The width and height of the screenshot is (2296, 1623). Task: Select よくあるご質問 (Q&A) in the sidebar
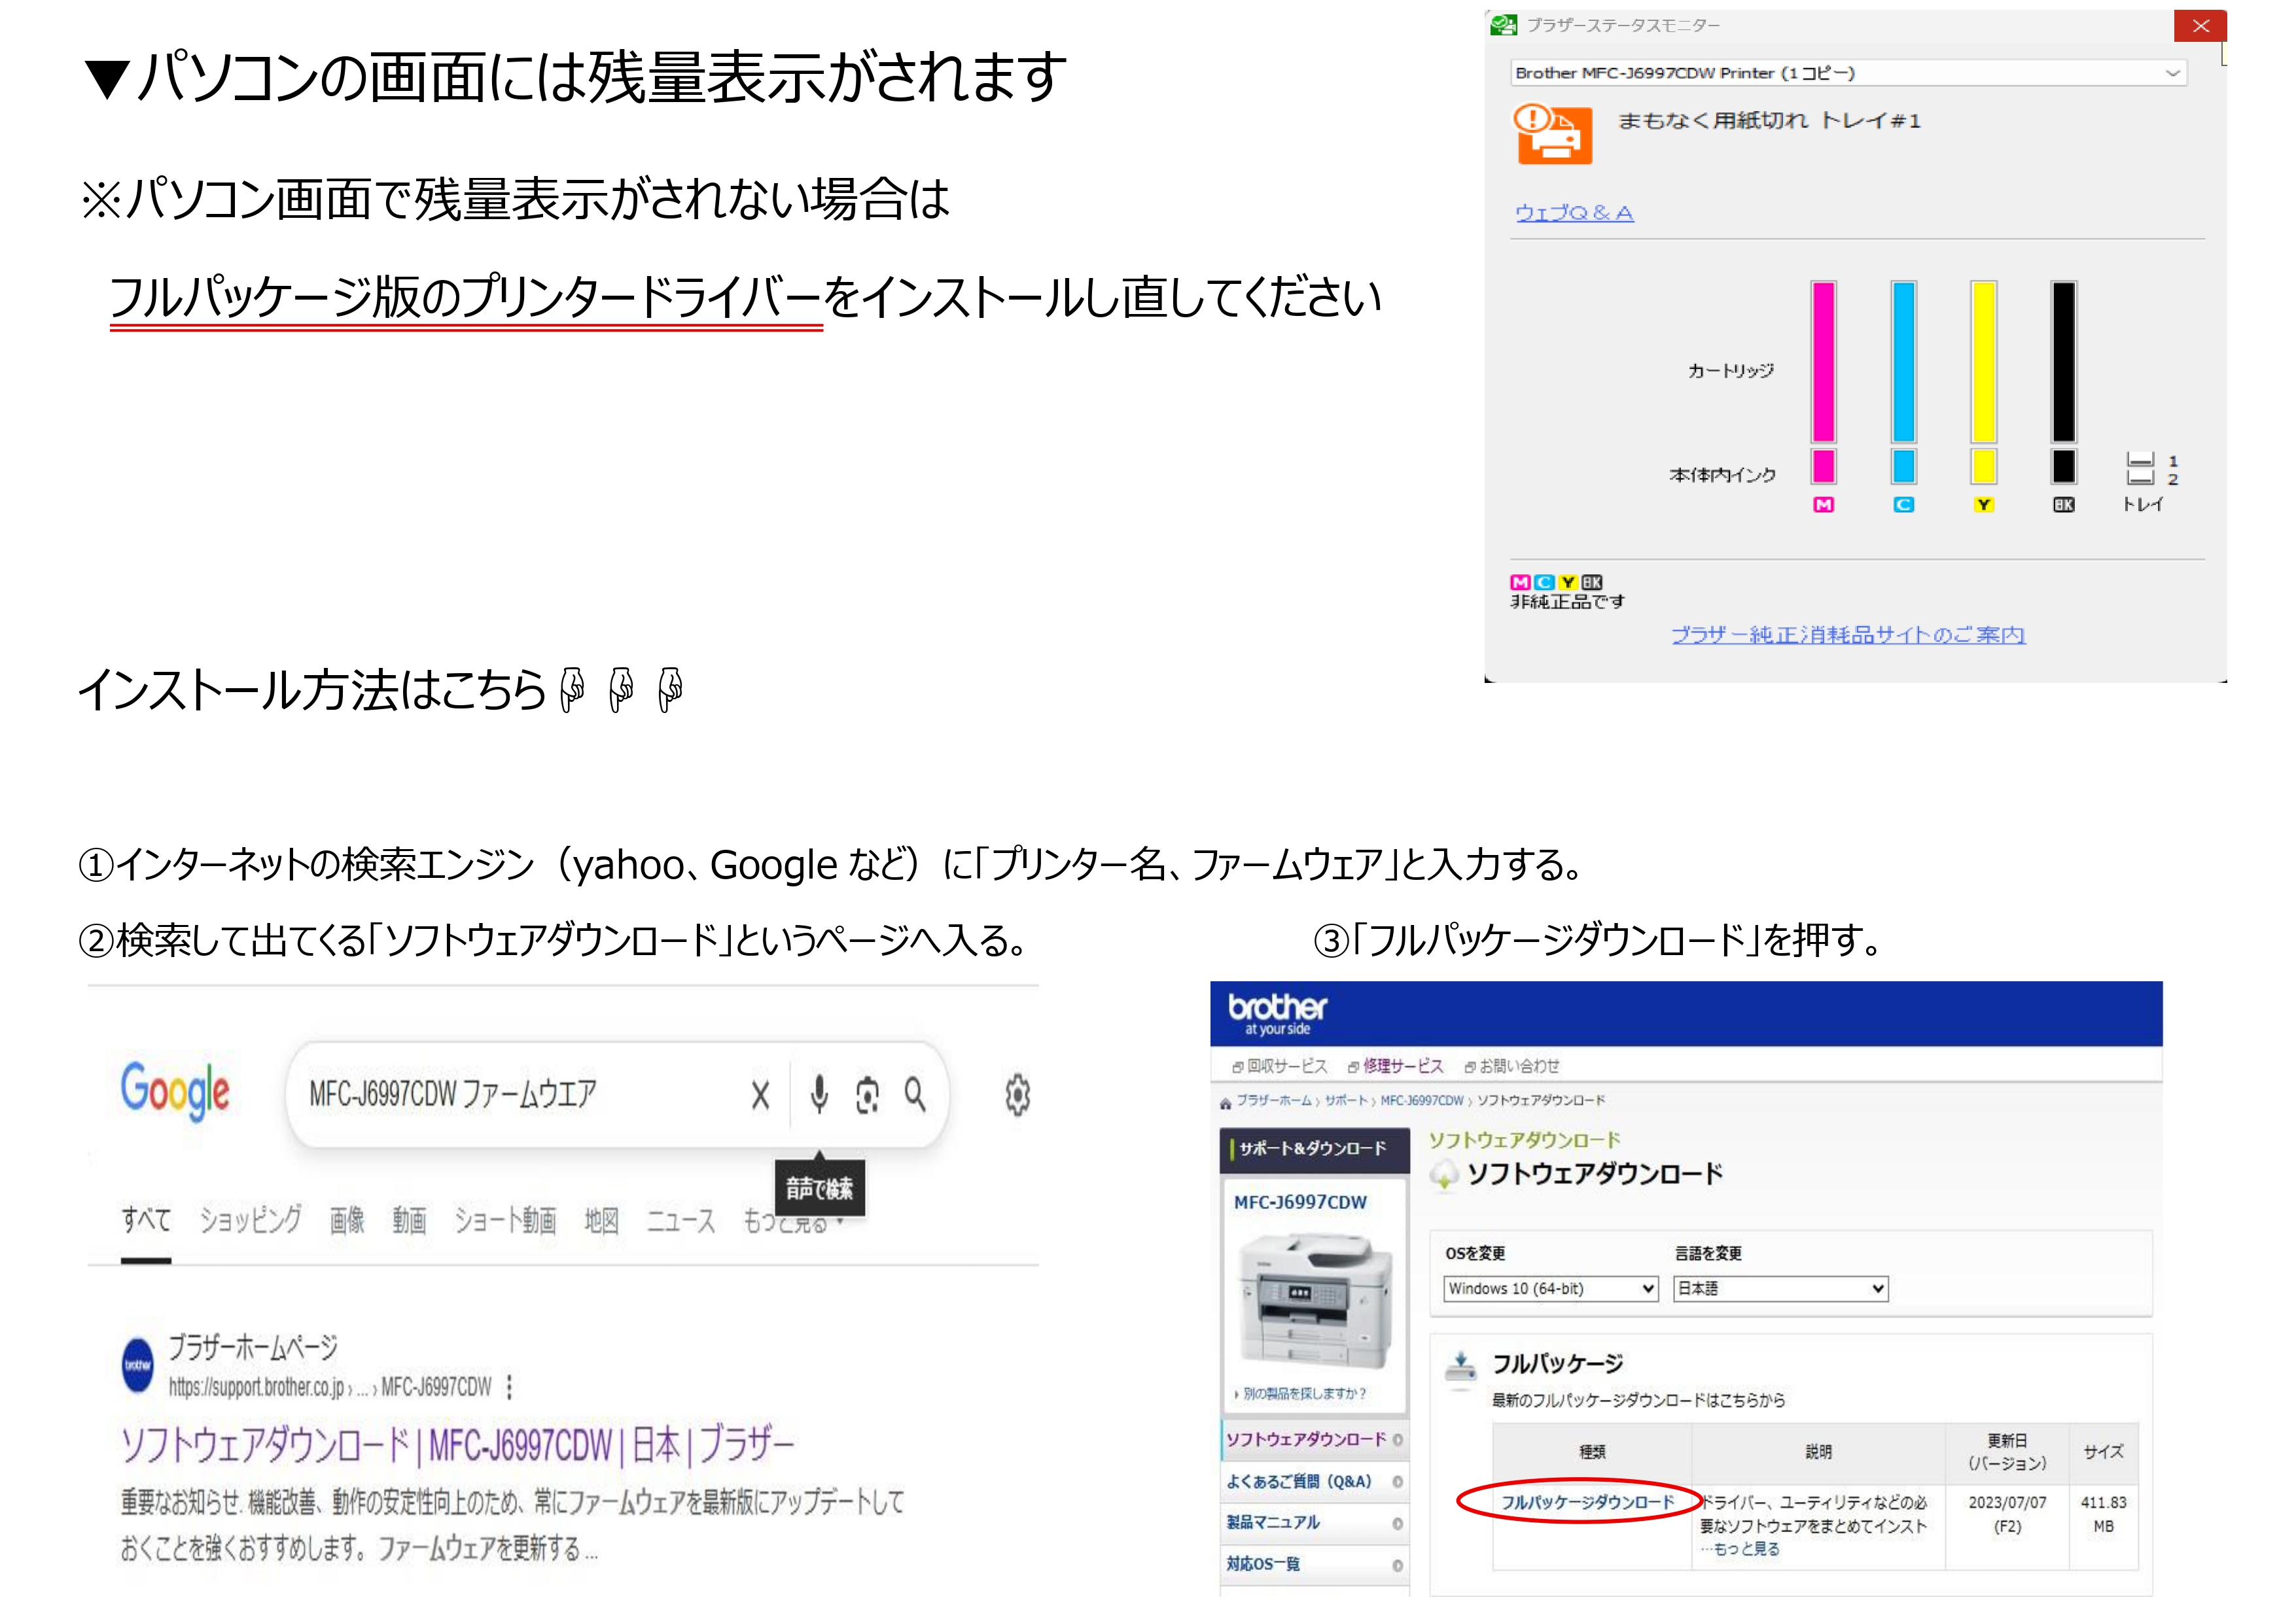tap(1314, 1481)
